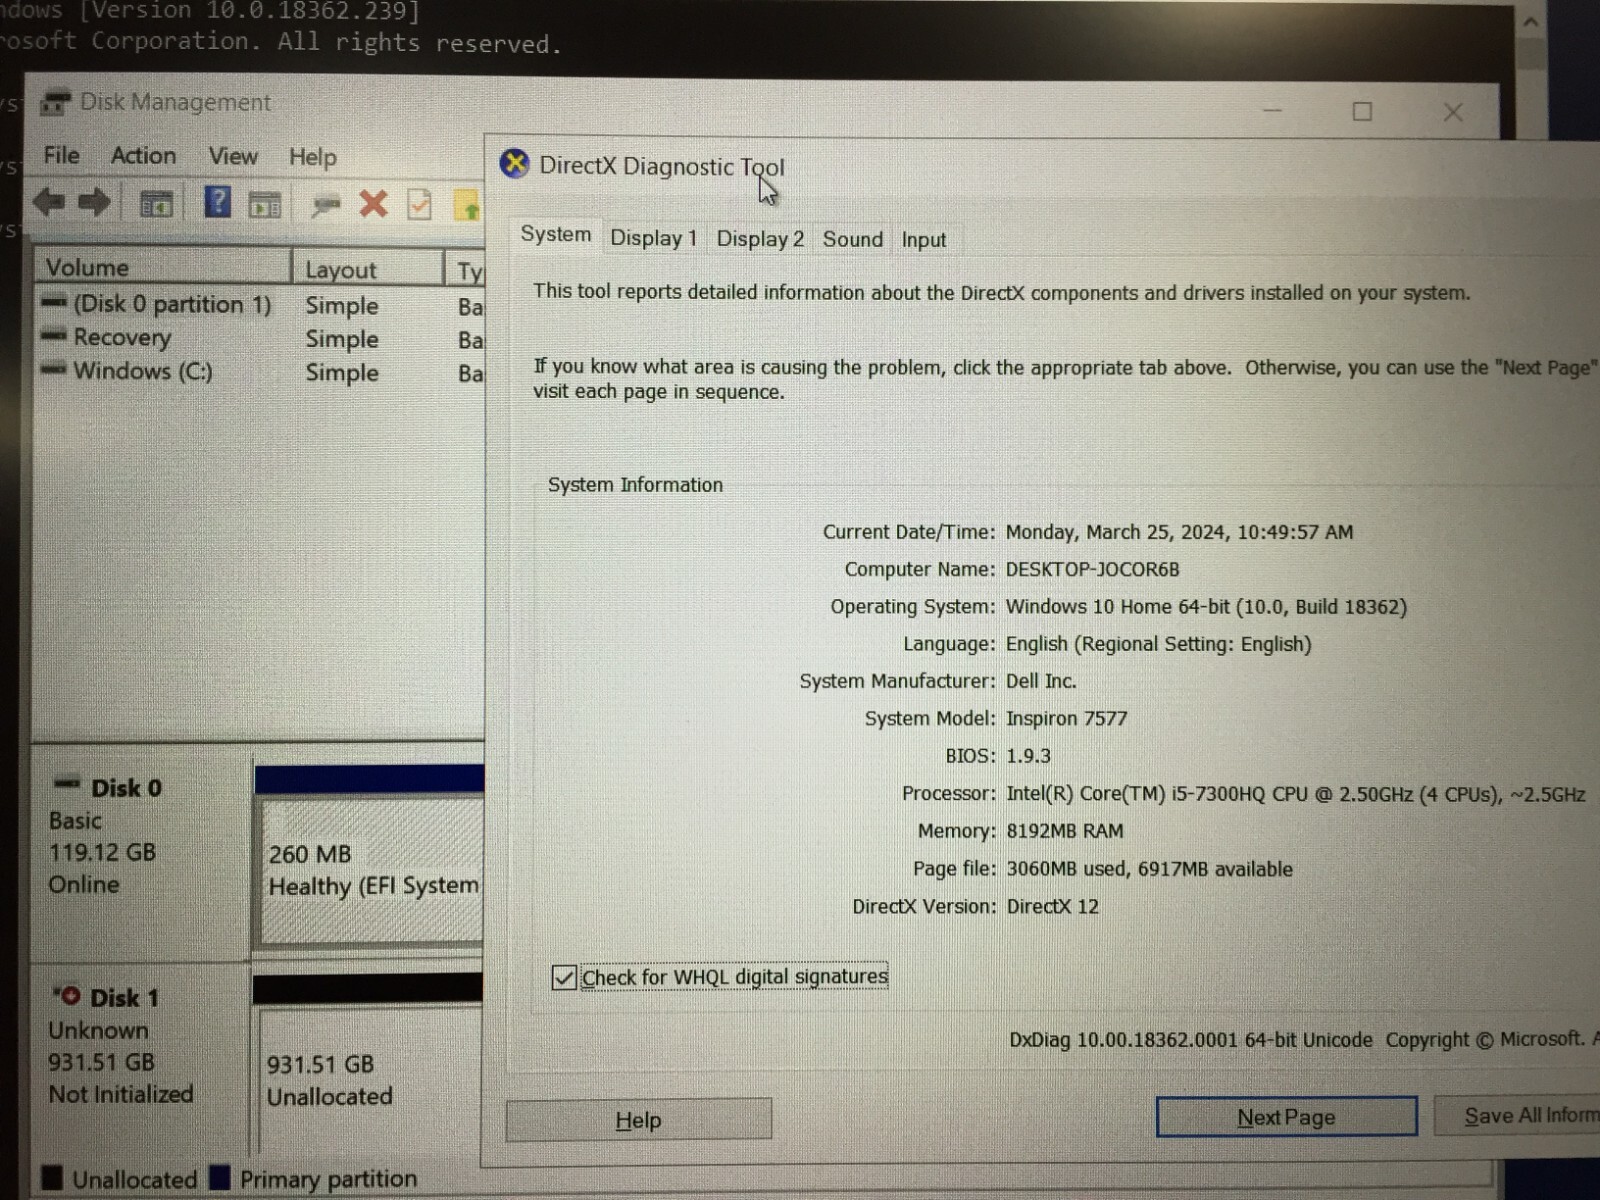The height and width of the screenshot is (1200, 1600).
Task: Switch to the Sound tab
Action: click(852, 239)
